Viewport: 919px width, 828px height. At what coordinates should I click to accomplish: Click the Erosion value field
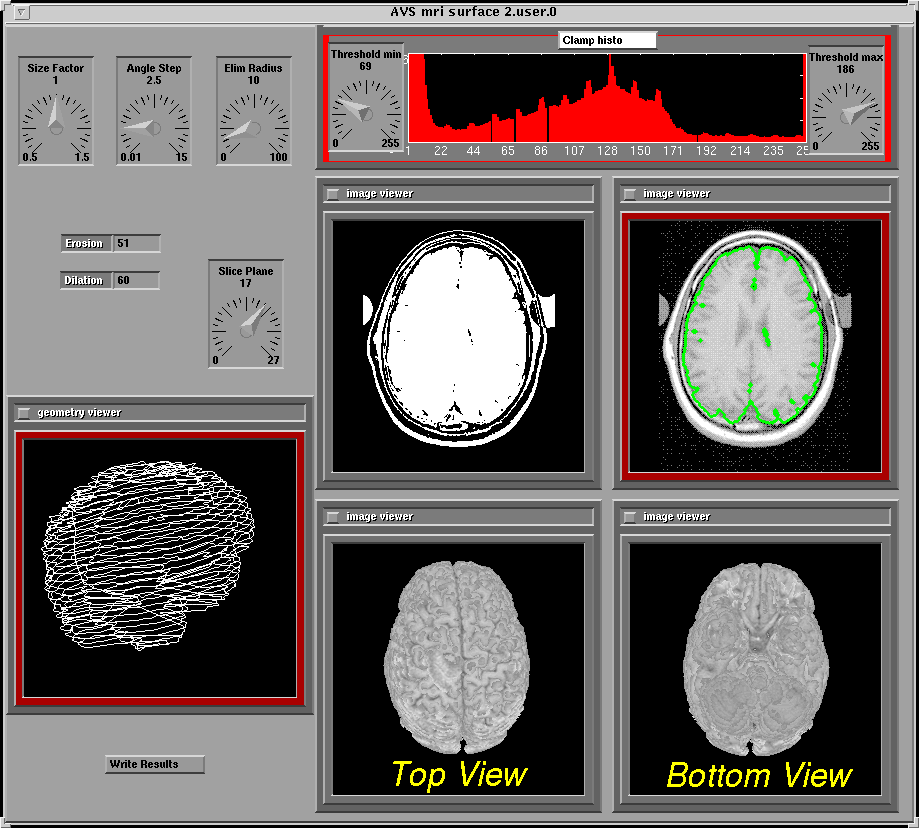point(136,244)
